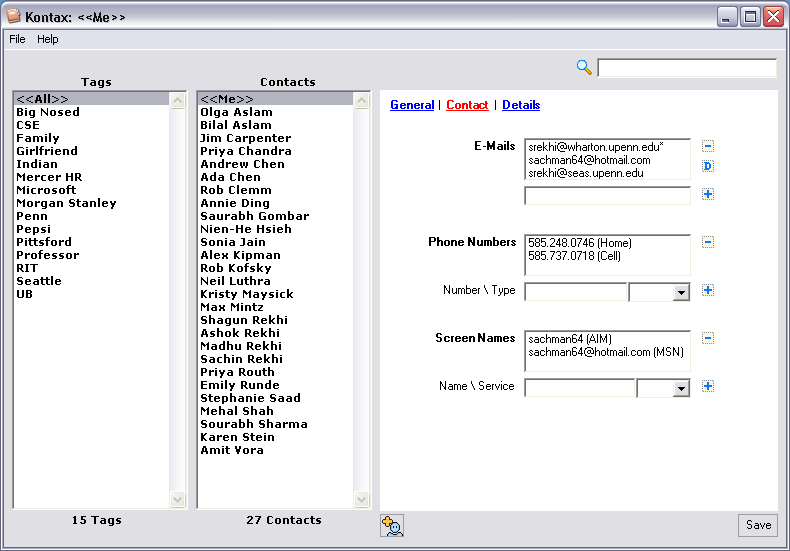Open the File menu
The width and height of the screenshot is (790, 551).
click(17, 39)
